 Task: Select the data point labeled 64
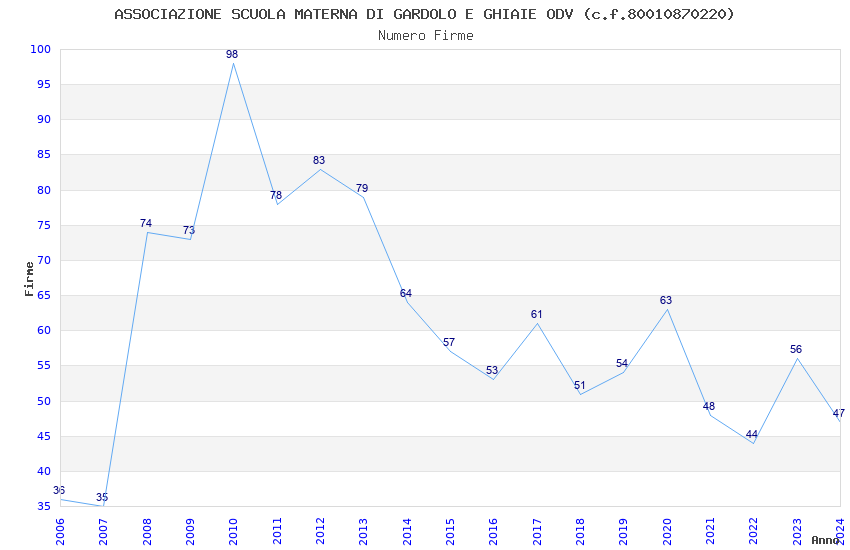(405, 293)
